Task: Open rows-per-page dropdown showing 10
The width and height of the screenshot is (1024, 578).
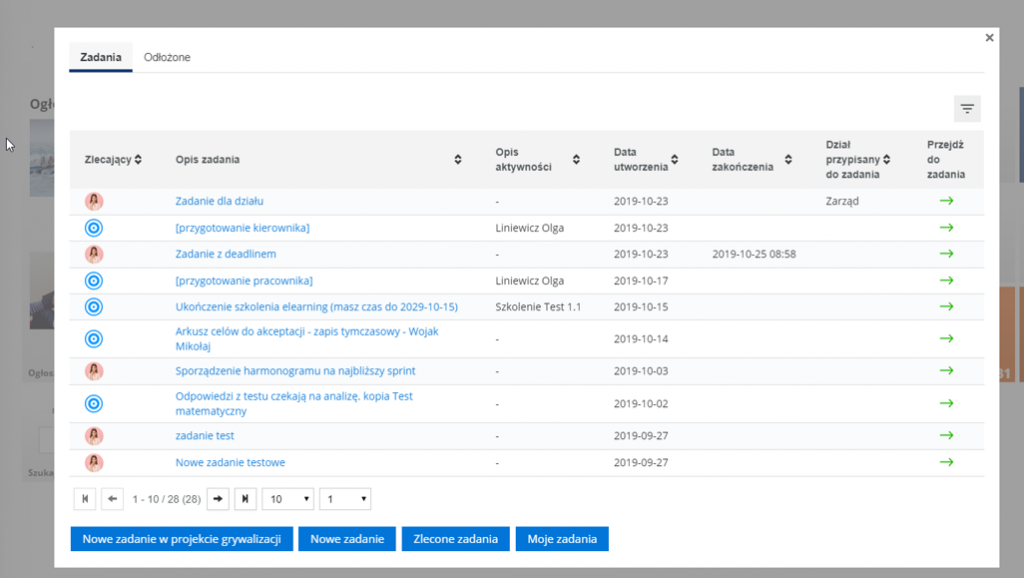Action: [288, 499]
